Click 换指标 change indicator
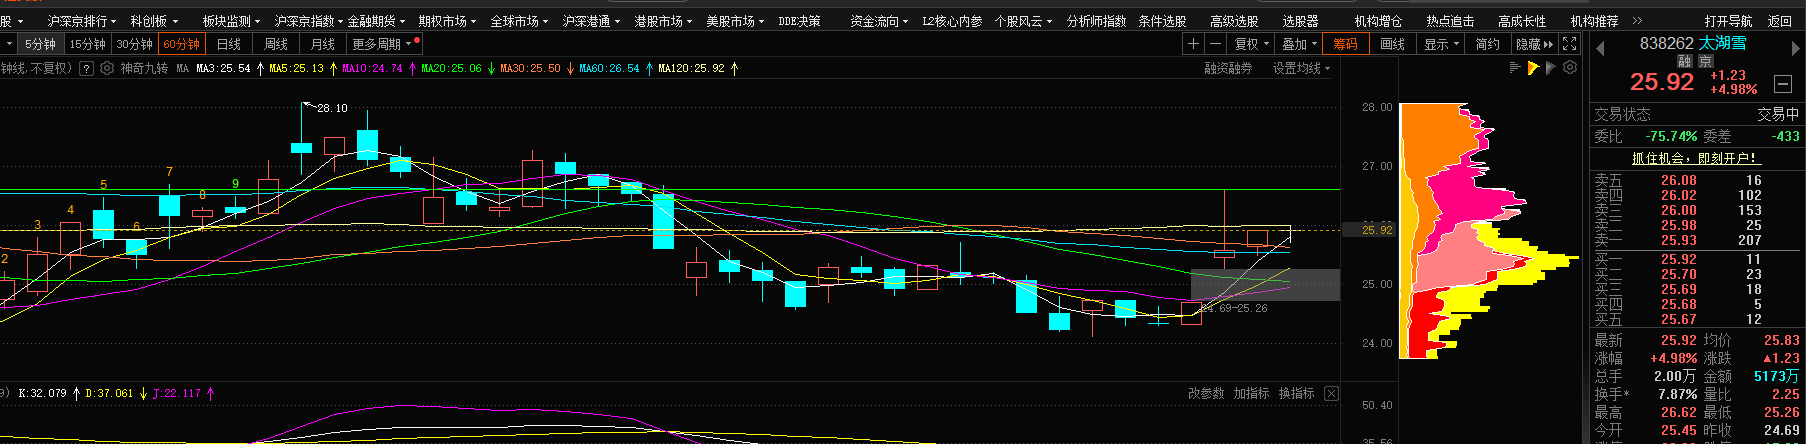This screenshot has width=1806, height=444. 1296,394
